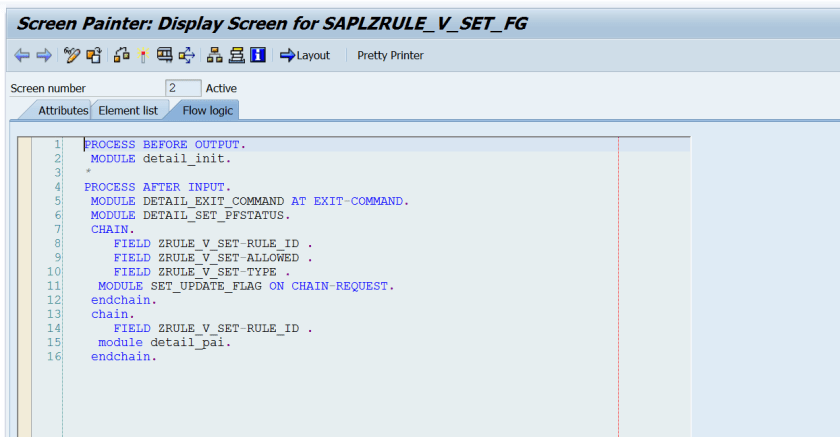Image resolution: width=840 pixels, height=437 pixels.
Task: Click the MODULE detail_init line
Action: tap(161, 159)
